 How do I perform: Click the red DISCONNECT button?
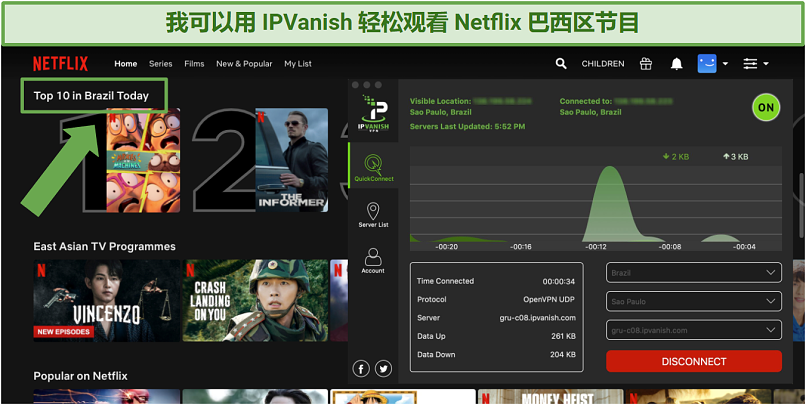pyautogui.click(x=694, y=361)
